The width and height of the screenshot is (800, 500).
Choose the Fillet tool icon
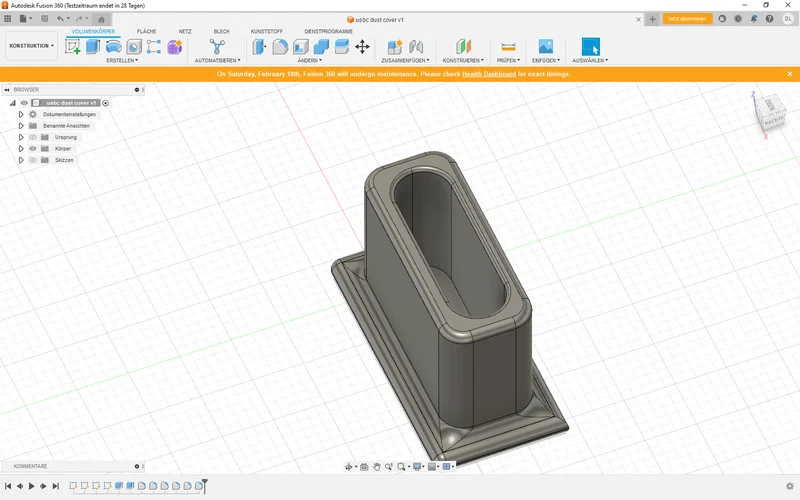[x=280, y=47]
